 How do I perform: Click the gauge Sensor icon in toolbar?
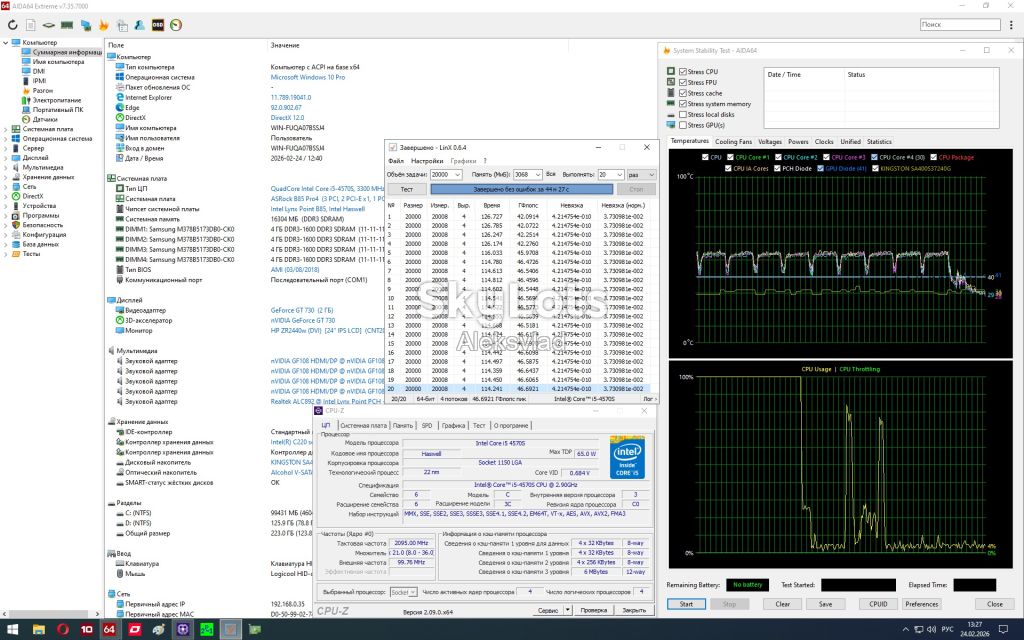(176, 25)
